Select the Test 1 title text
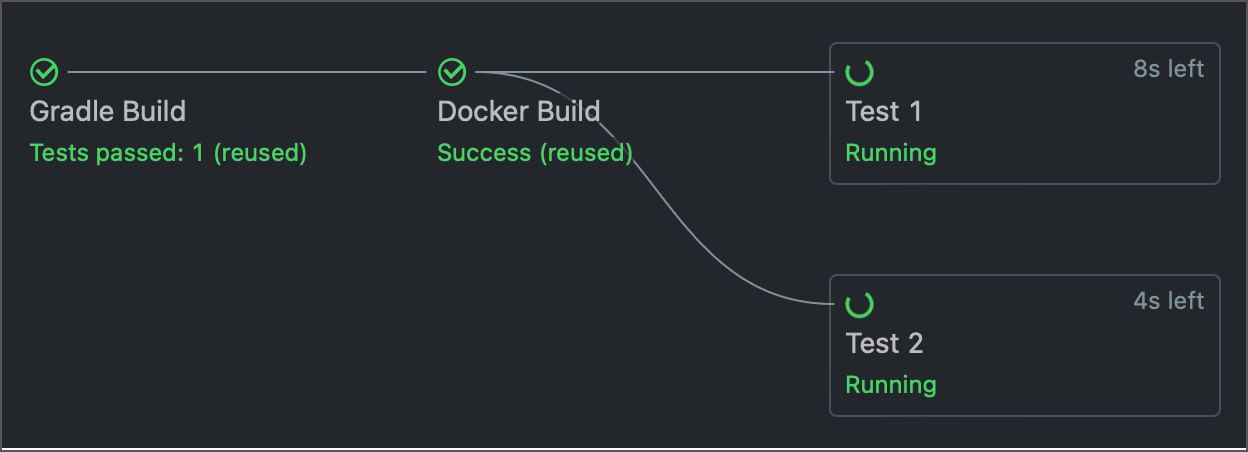Image resolution: width=1248 pixels, height=452 pixels. 884,111
